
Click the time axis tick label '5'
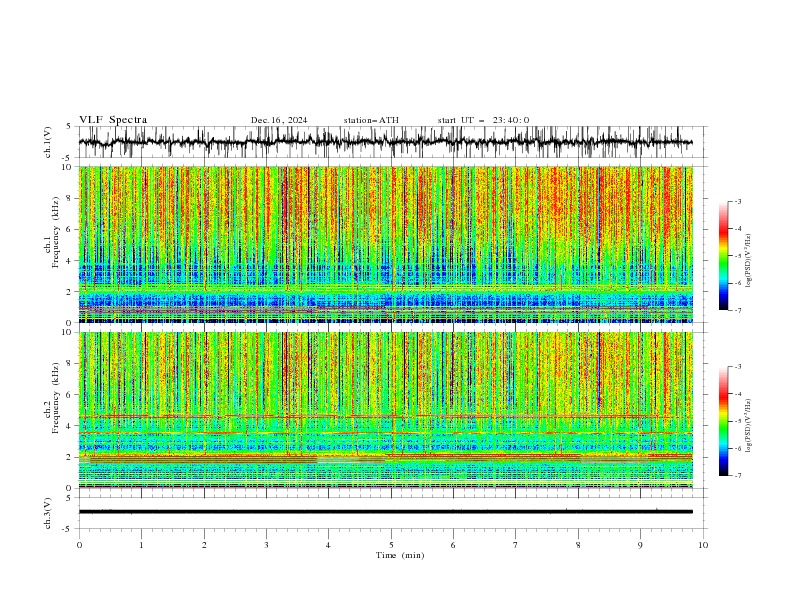[x=391, y=545]
